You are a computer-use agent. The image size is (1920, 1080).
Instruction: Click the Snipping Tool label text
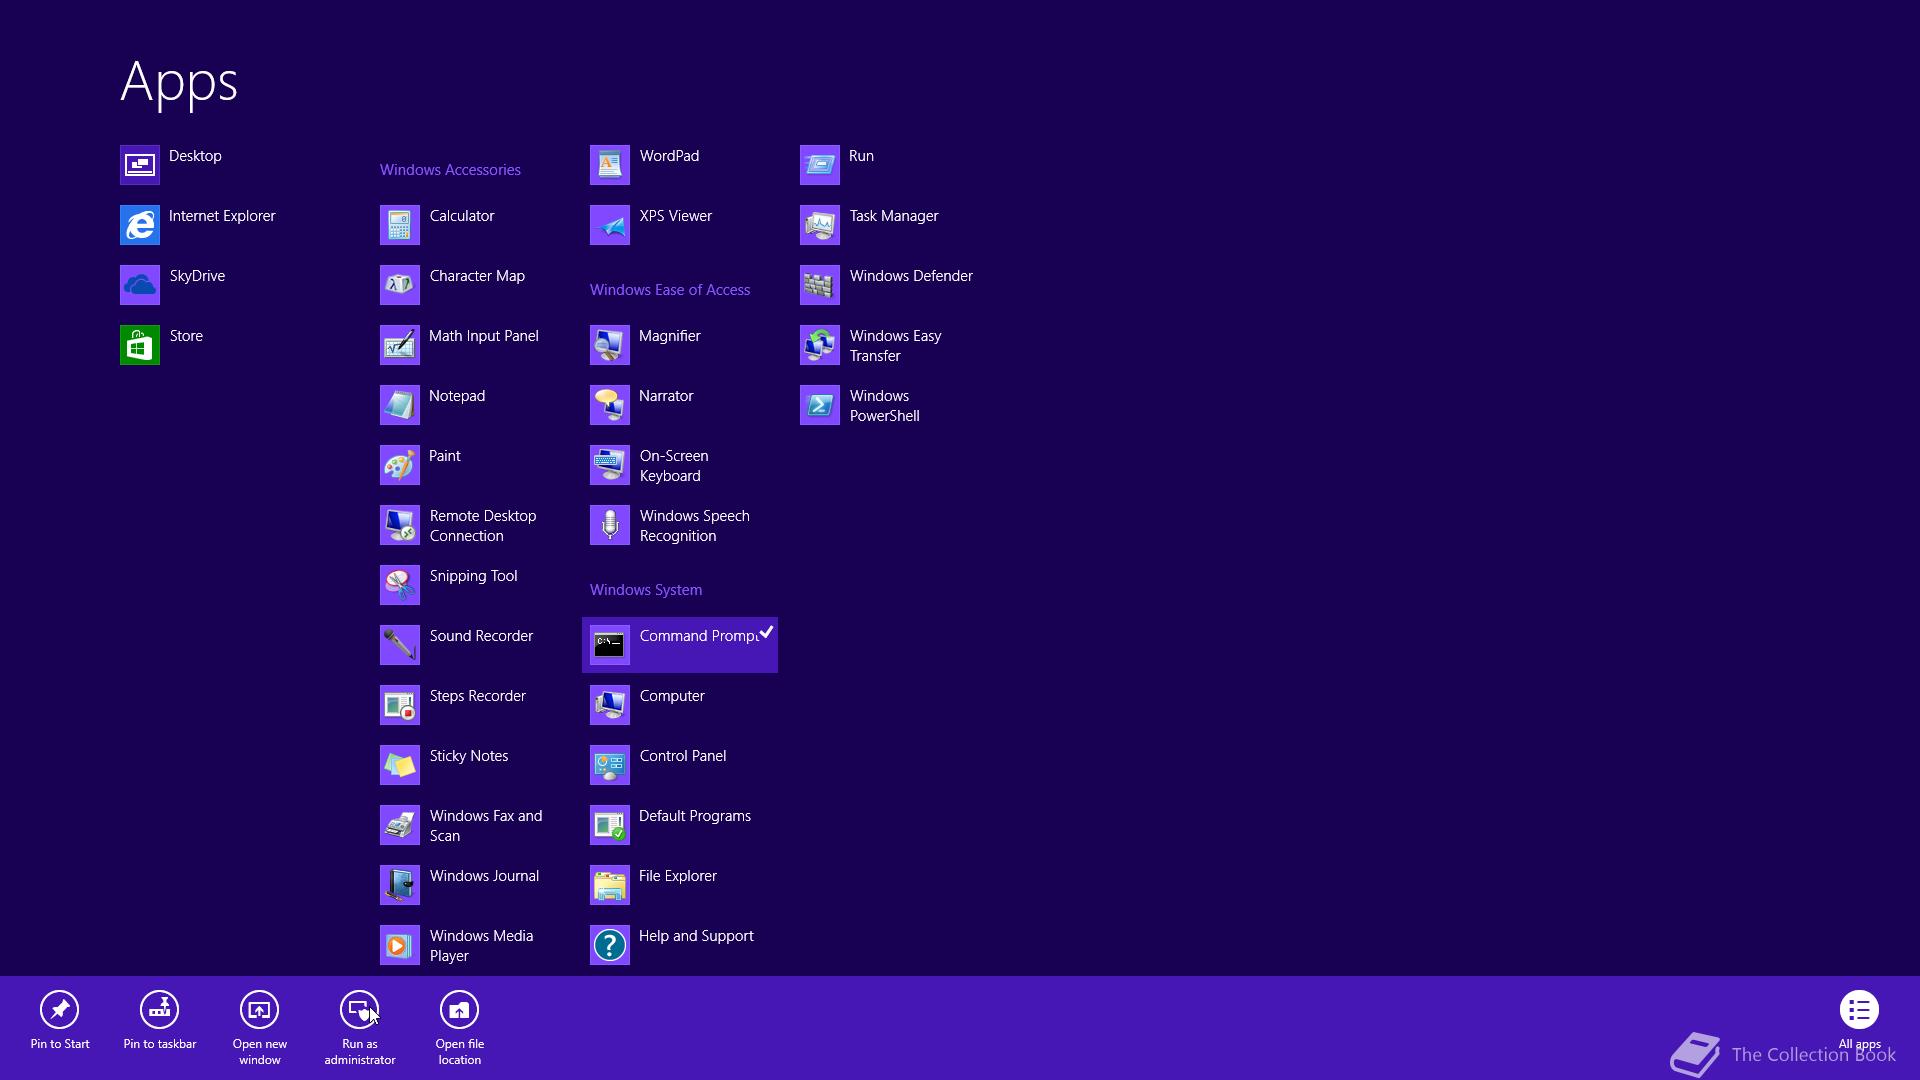[x=474, y=576]
